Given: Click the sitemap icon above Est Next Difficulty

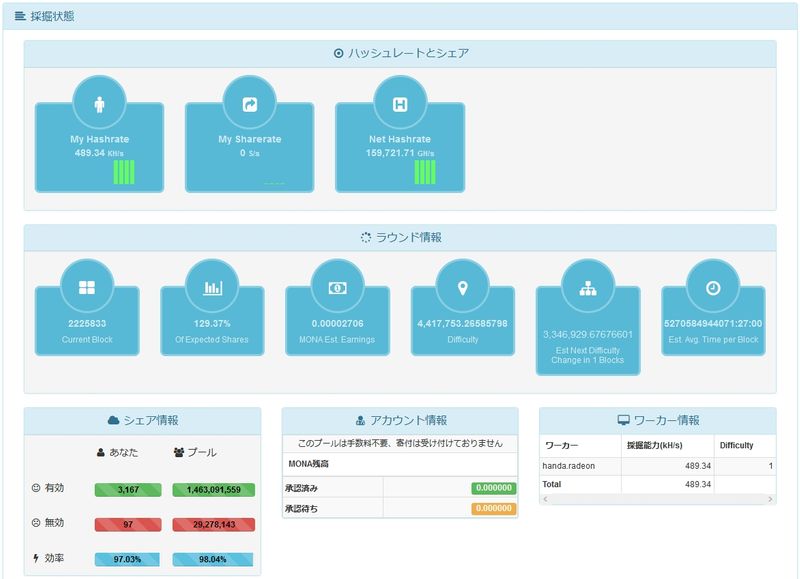Looking at the screenshot, I should pos(588,287).
